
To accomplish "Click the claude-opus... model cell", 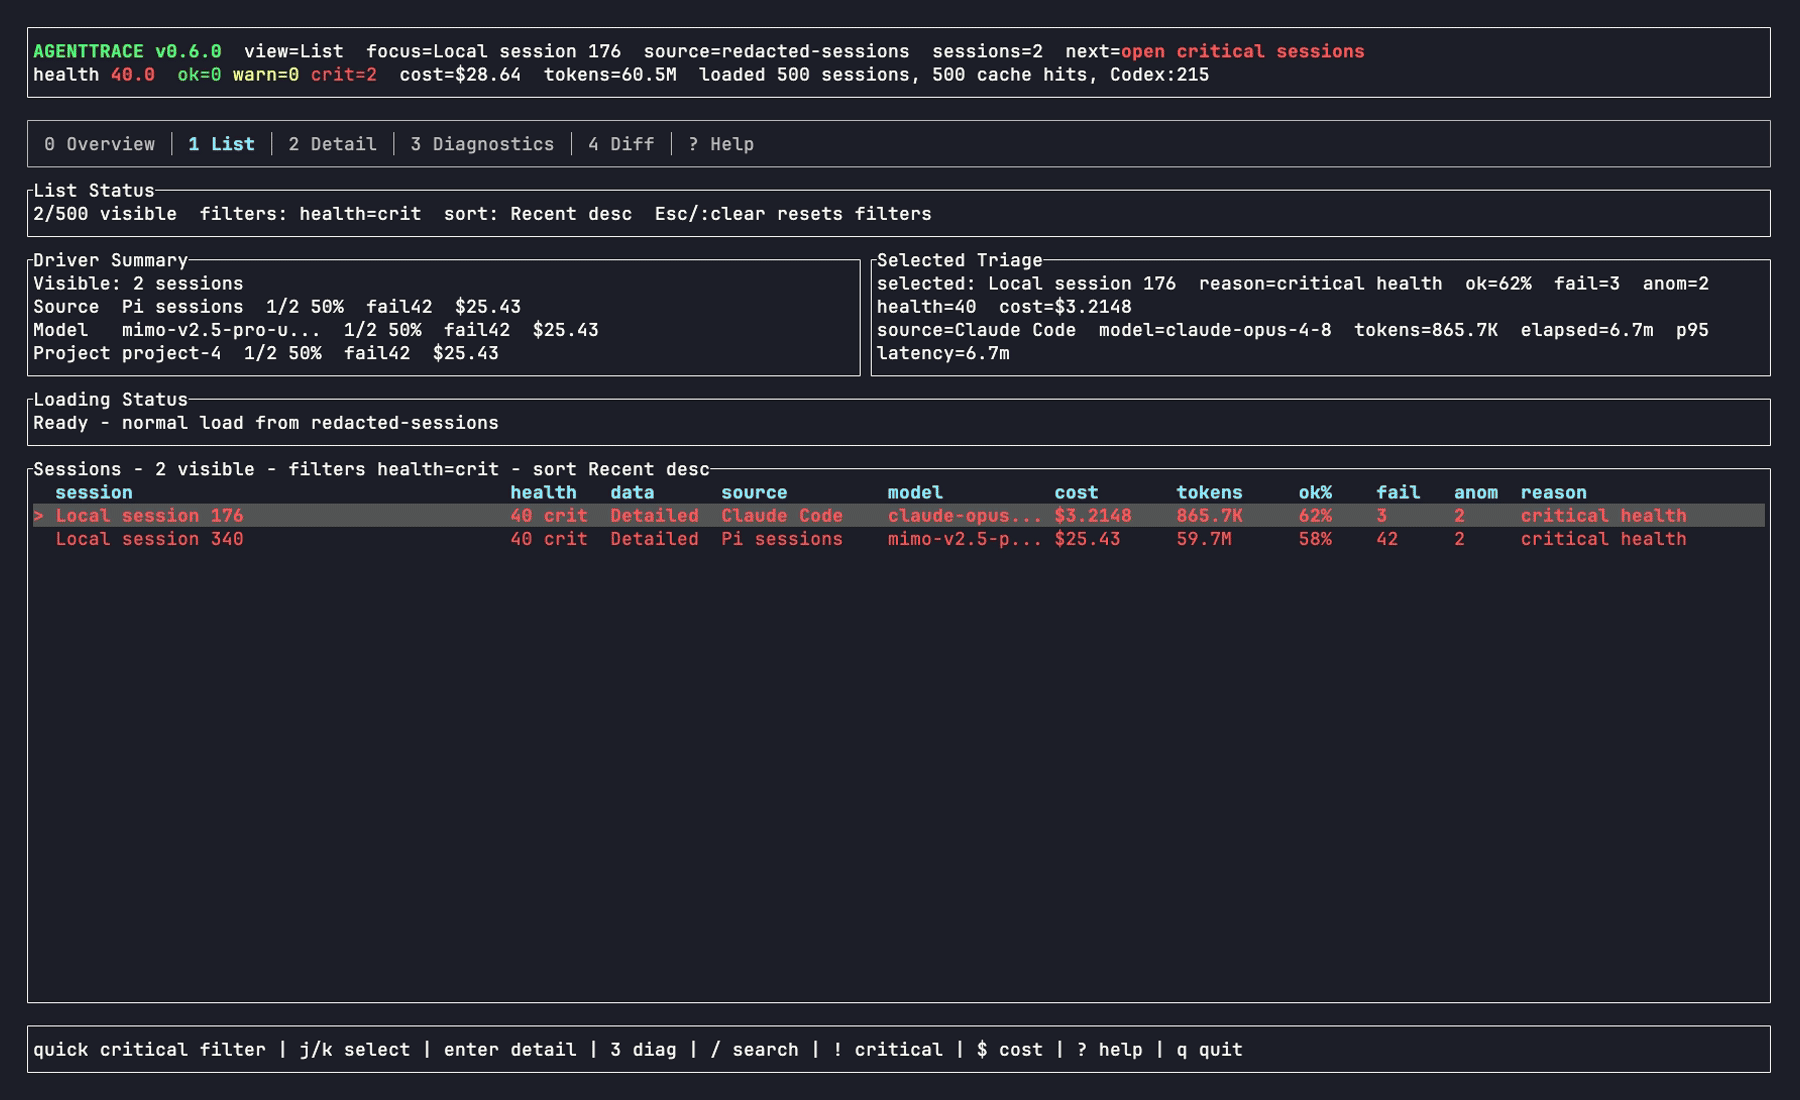I will 965,516.
